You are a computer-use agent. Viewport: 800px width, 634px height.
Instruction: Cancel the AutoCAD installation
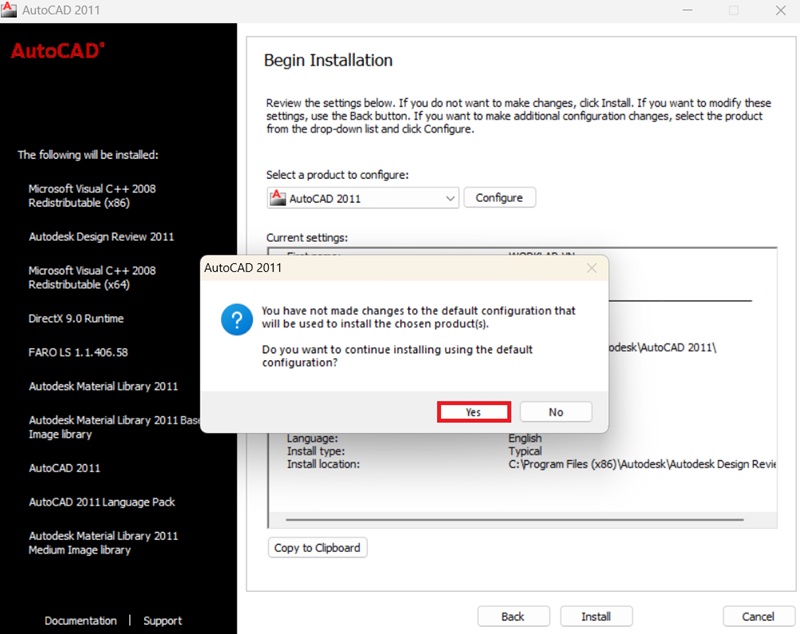(x=758, y=616)
